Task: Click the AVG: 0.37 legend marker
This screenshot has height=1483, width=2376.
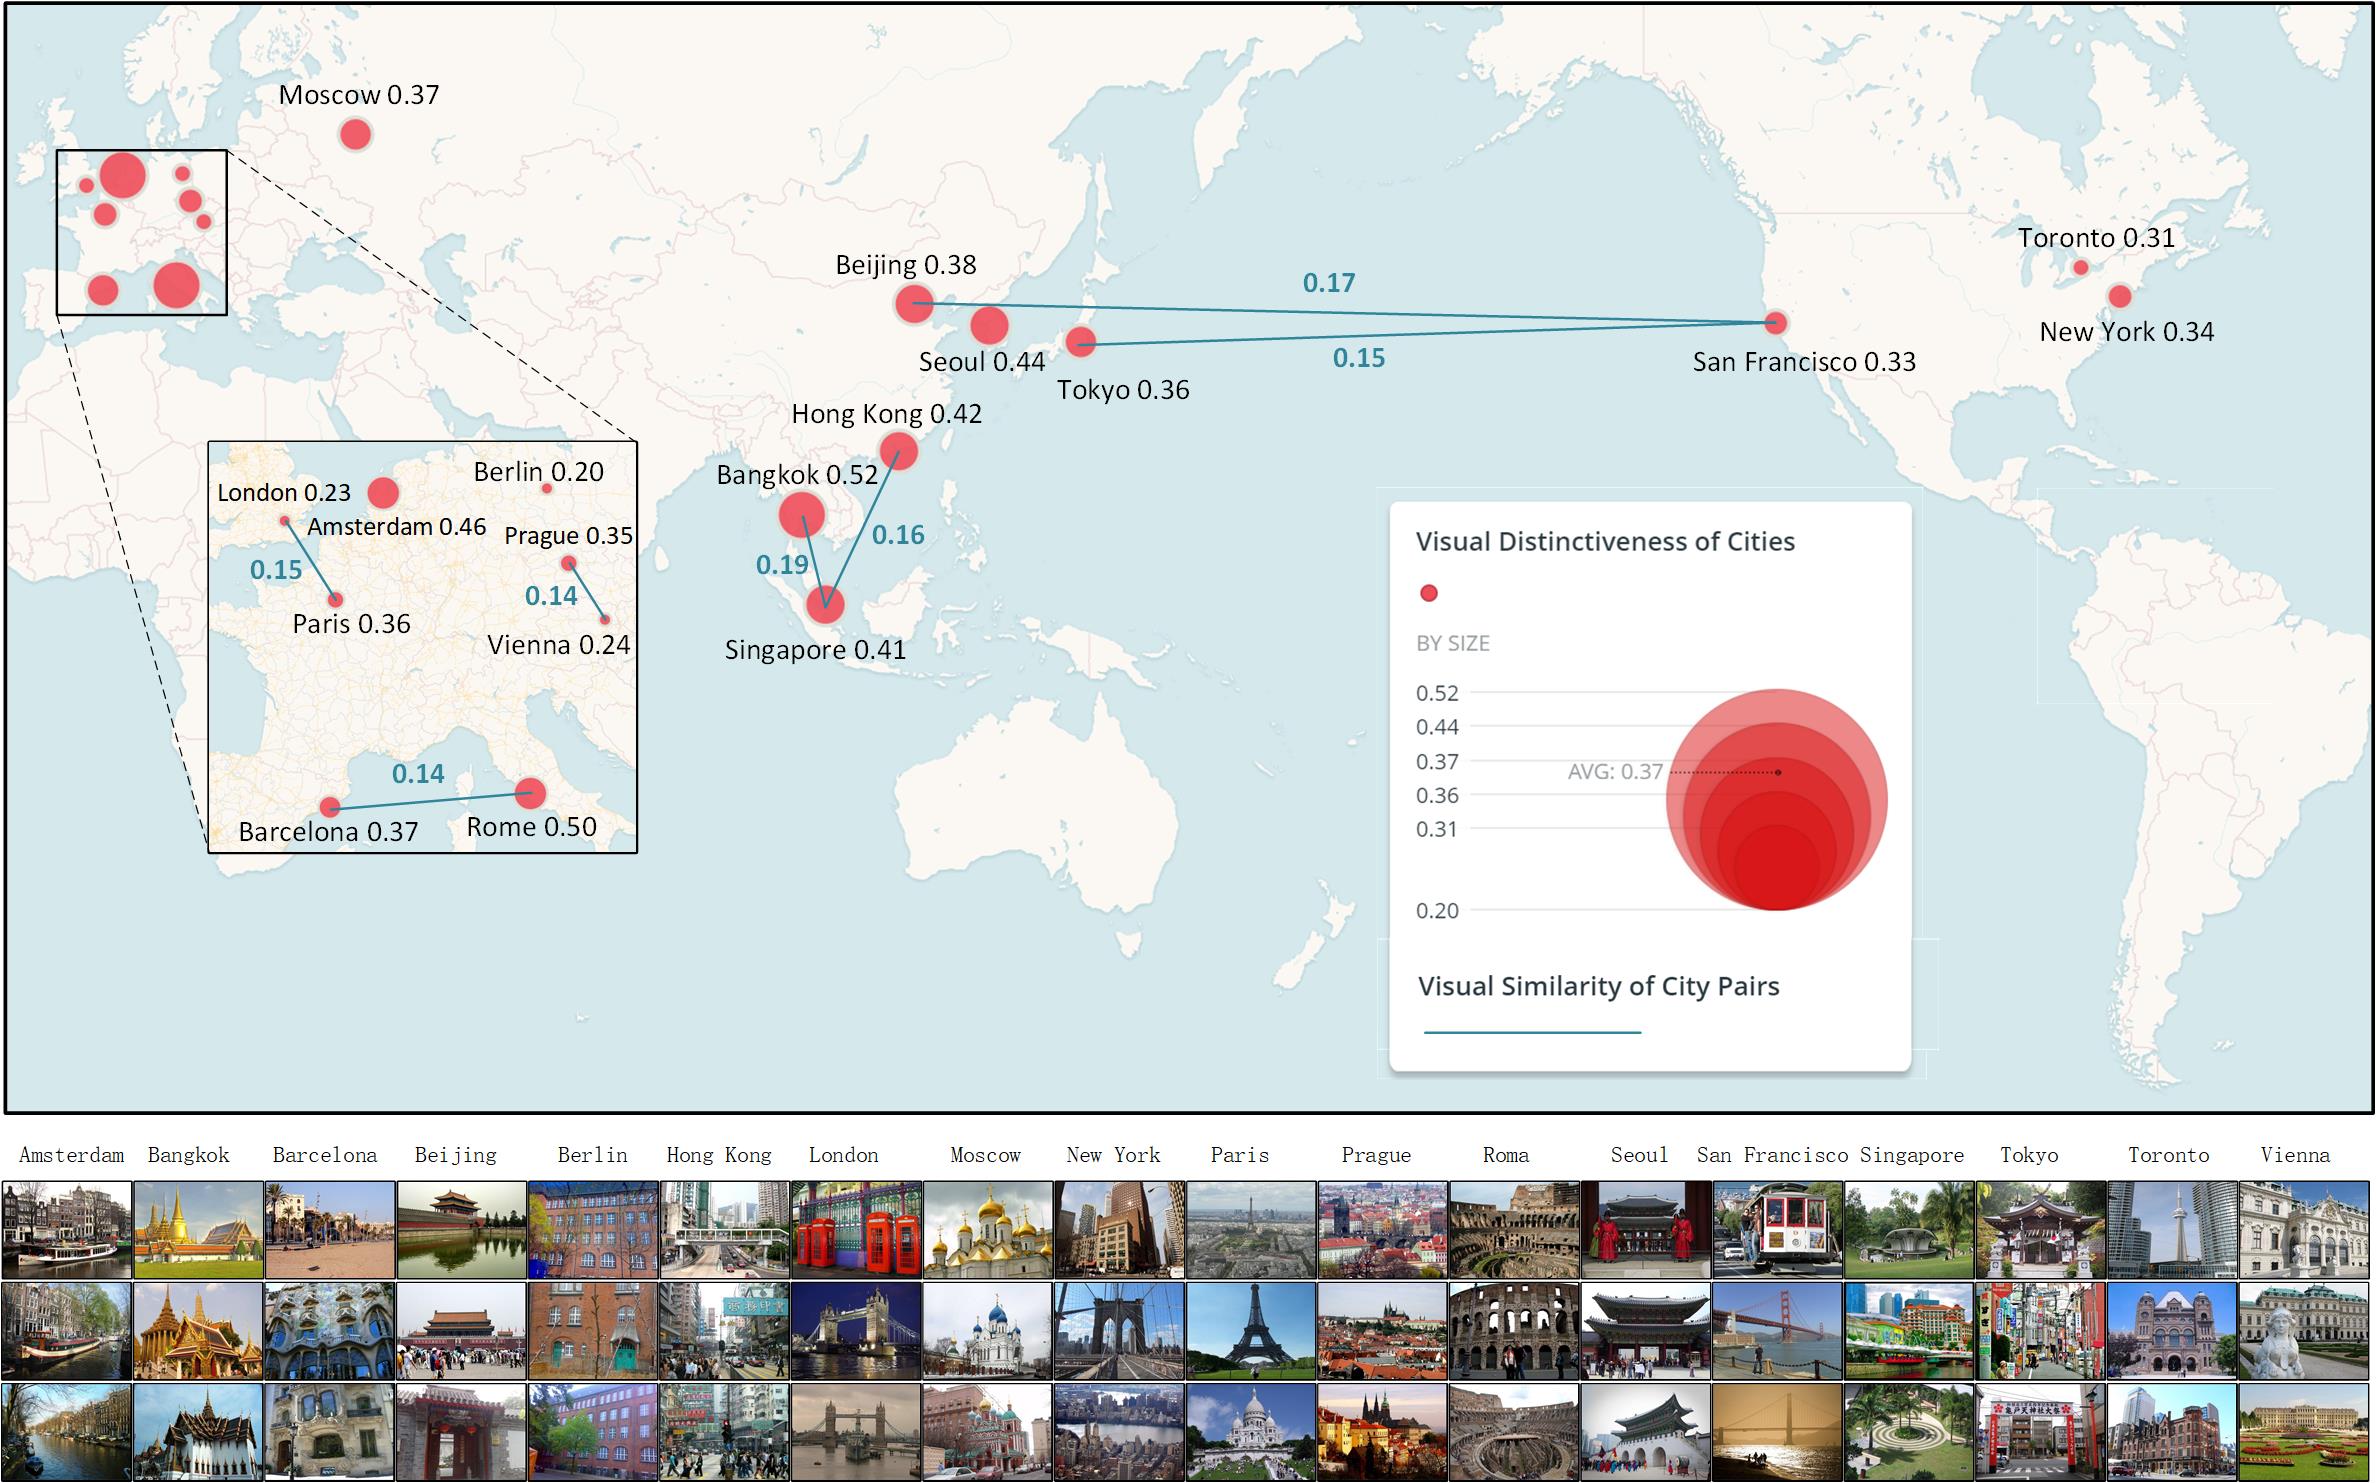Action: pyautogui.click(x=1615, y=772)
